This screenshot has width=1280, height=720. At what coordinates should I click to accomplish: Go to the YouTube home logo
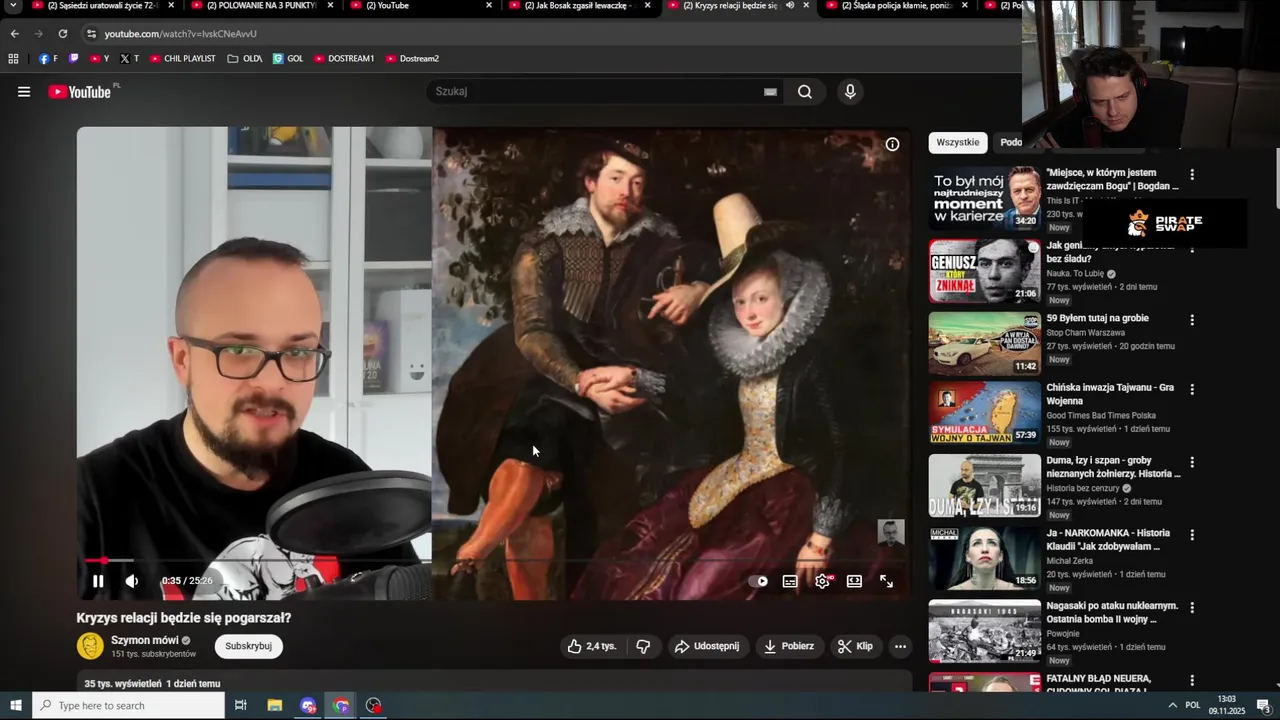click(x=82, y=92)
